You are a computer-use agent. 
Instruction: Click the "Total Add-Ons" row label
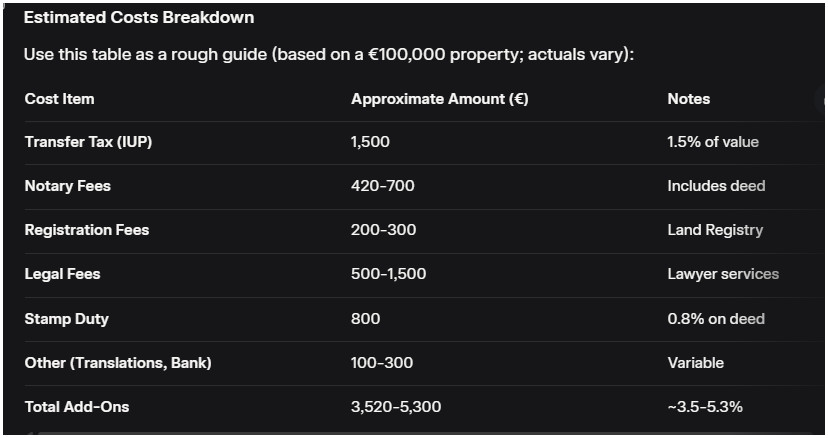tap(77, 407)
